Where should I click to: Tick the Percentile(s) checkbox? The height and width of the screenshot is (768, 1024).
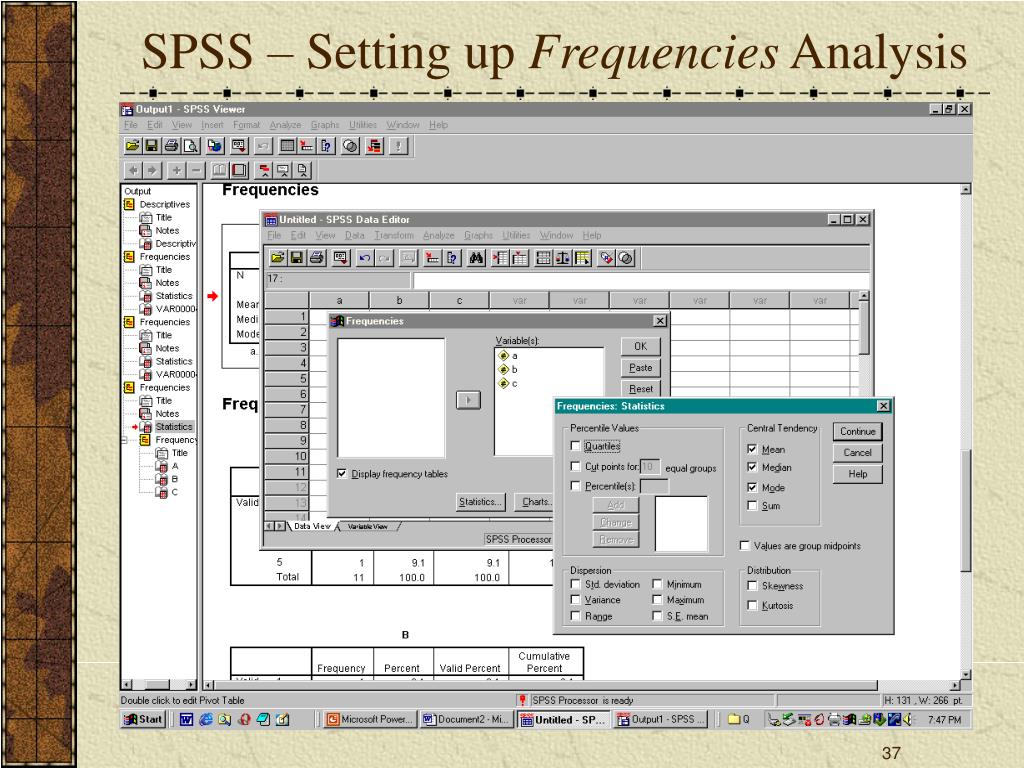(x=575, y=486)
